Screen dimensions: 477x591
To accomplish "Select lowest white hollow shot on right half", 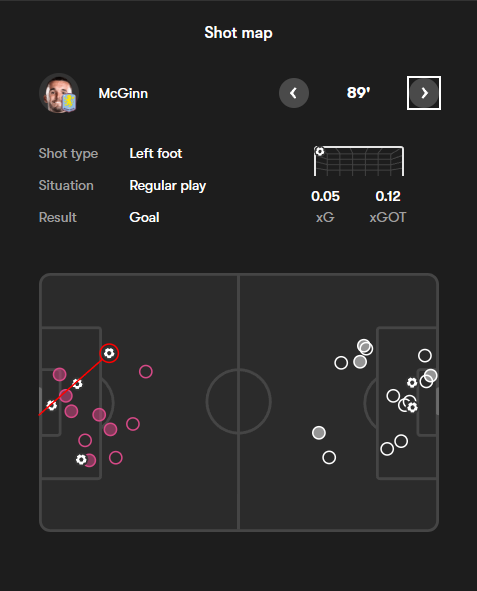I will (x=329, y=458).
